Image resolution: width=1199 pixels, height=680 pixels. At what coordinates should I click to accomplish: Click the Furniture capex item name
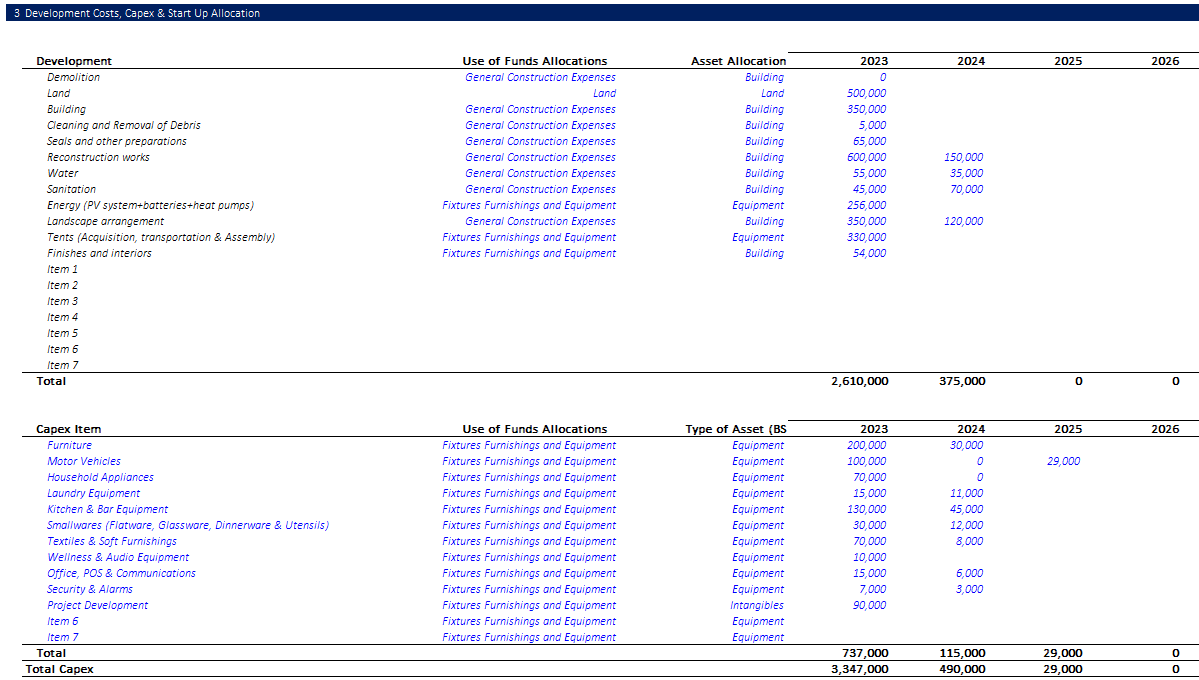point(69,445)
